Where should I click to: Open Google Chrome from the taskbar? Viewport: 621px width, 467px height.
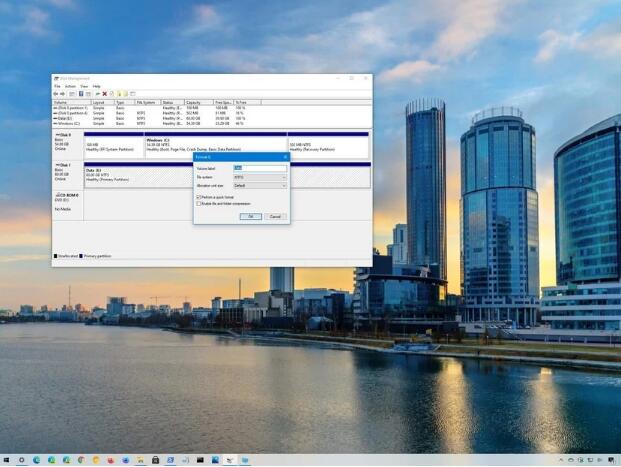coord(81,460)
